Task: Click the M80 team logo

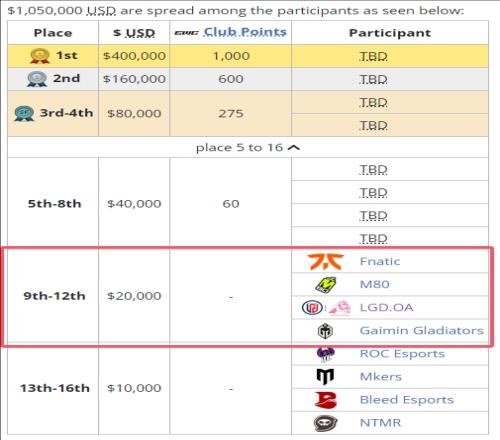Action: point(326,285)
